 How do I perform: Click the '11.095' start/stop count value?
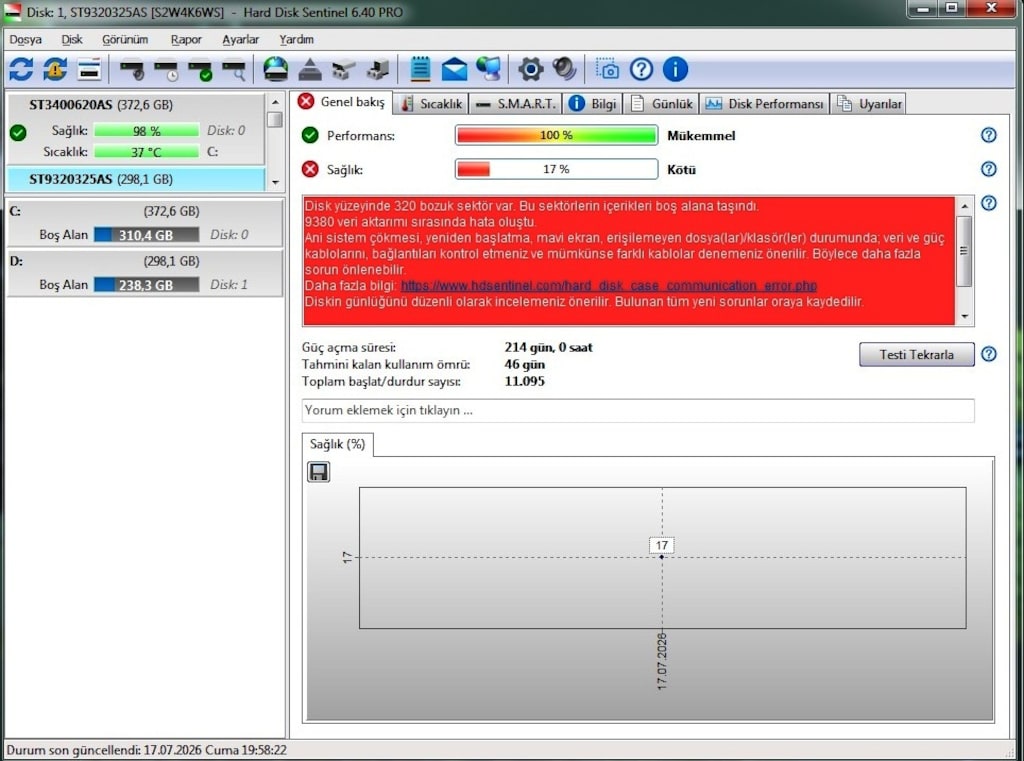[x=524, y=381]
